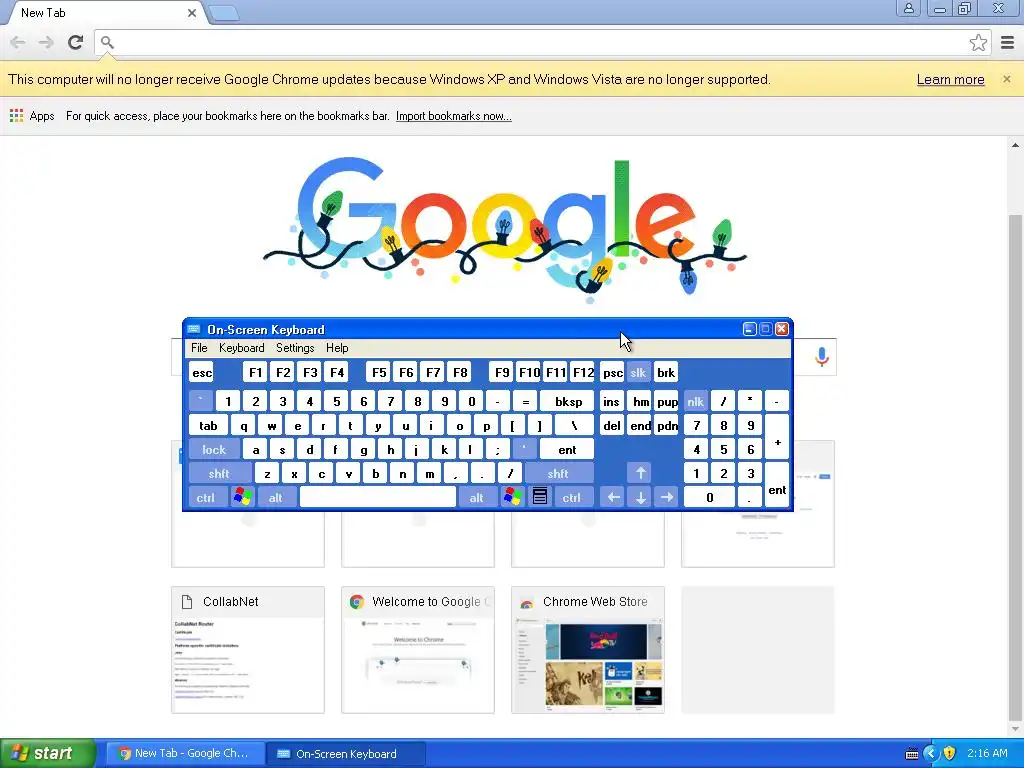Click the On-Screen Keyboard title bar icon

tap(194, 329)
